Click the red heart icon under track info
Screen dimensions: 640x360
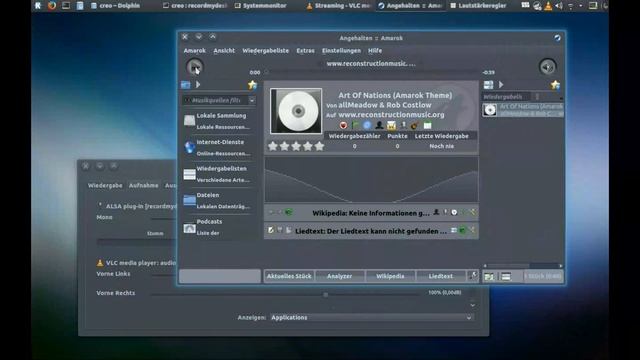[x=343, y=125]
